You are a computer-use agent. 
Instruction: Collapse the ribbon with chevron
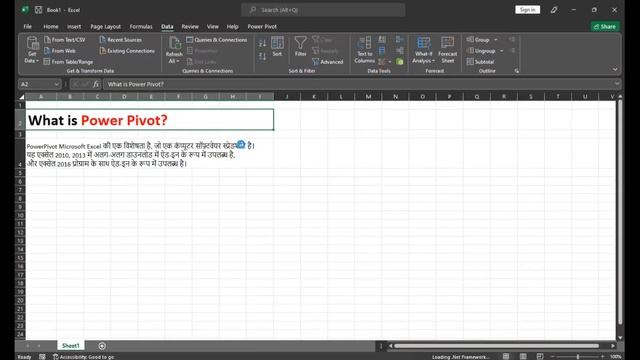click(615, 69)
